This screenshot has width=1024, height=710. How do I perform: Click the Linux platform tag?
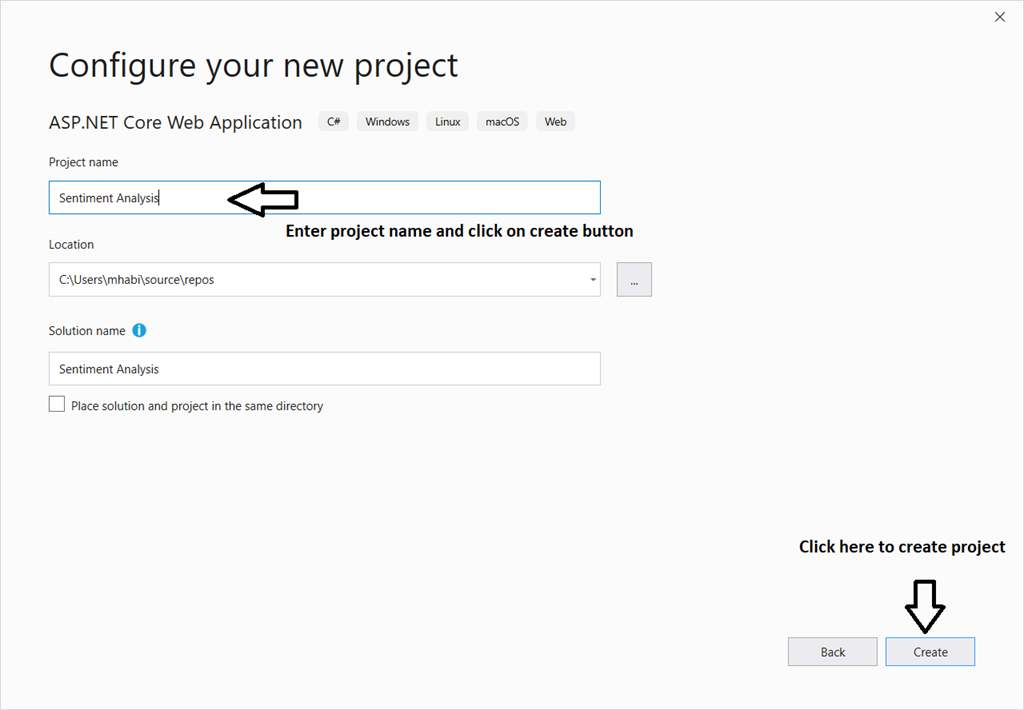(448, 122)
